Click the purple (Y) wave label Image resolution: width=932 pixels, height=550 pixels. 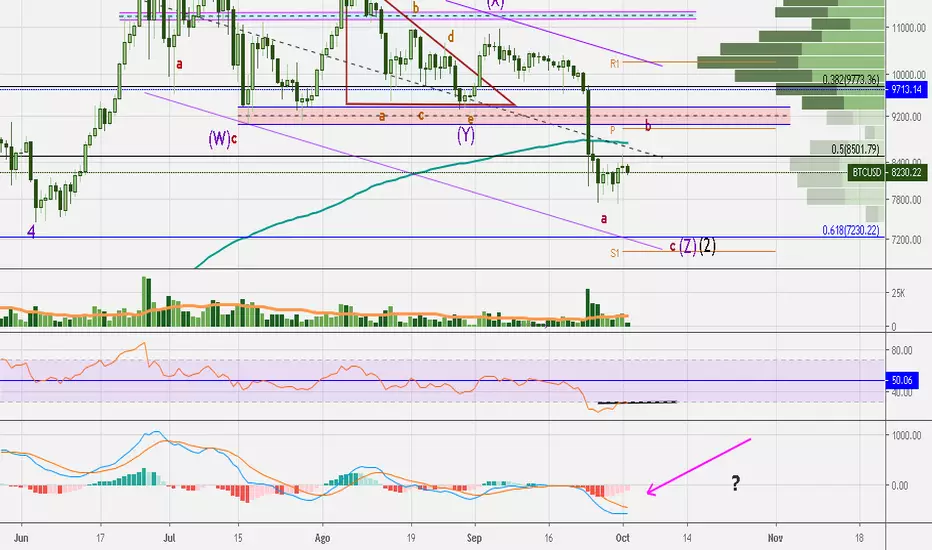coord(465,136)
